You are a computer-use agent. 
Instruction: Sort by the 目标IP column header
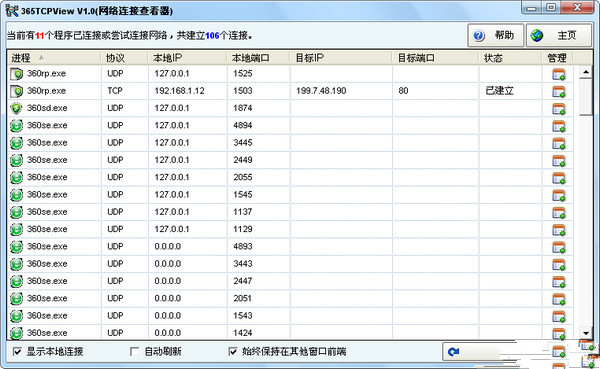coord(341,58)
